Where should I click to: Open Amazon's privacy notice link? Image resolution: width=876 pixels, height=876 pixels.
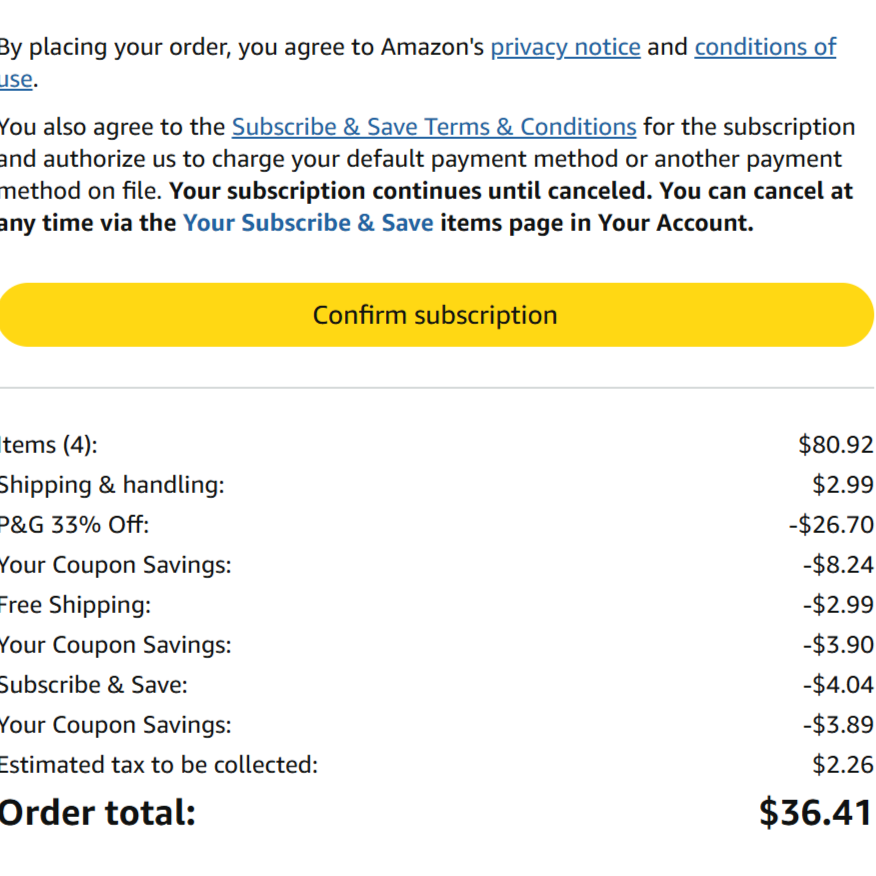click(565, 47)
